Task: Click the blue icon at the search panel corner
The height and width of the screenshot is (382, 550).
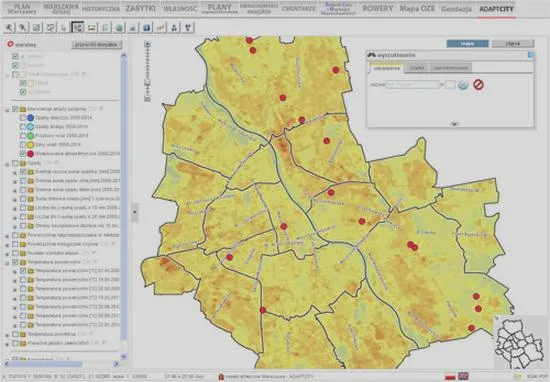Action: (531, 54)
